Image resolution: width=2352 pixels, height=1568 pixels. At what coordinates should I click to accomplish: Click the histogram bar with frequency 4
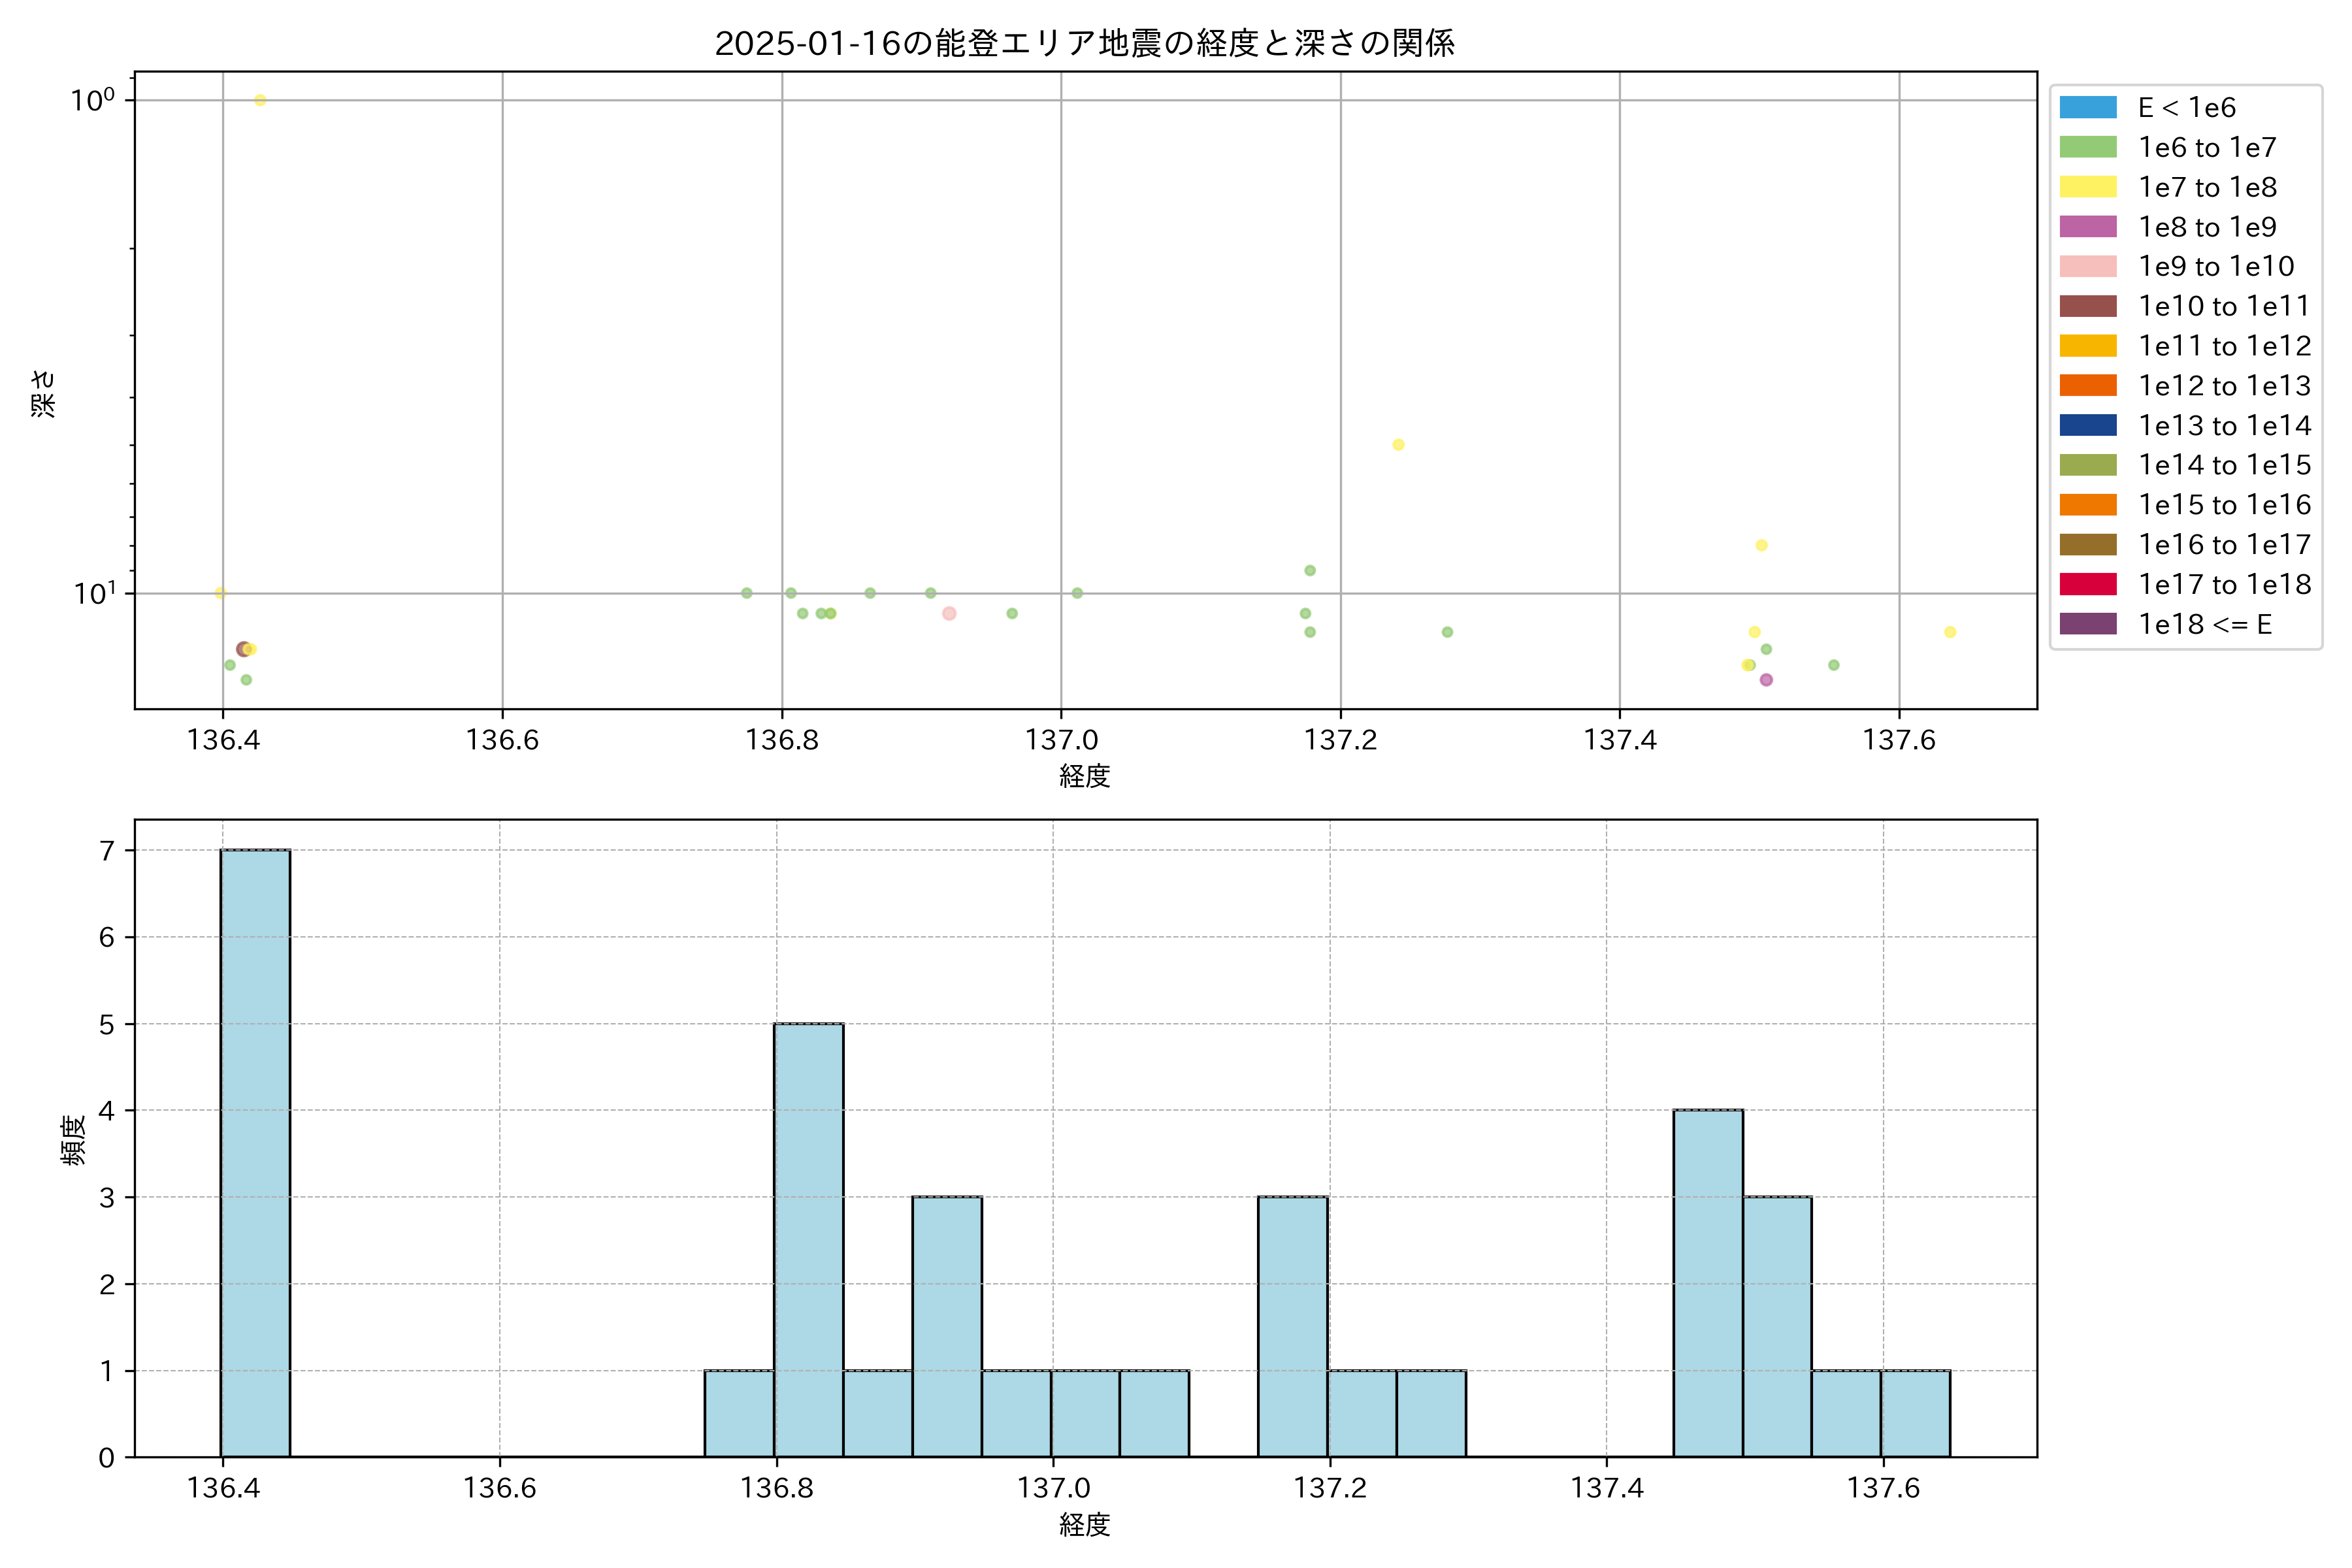pos(1708,1283)
